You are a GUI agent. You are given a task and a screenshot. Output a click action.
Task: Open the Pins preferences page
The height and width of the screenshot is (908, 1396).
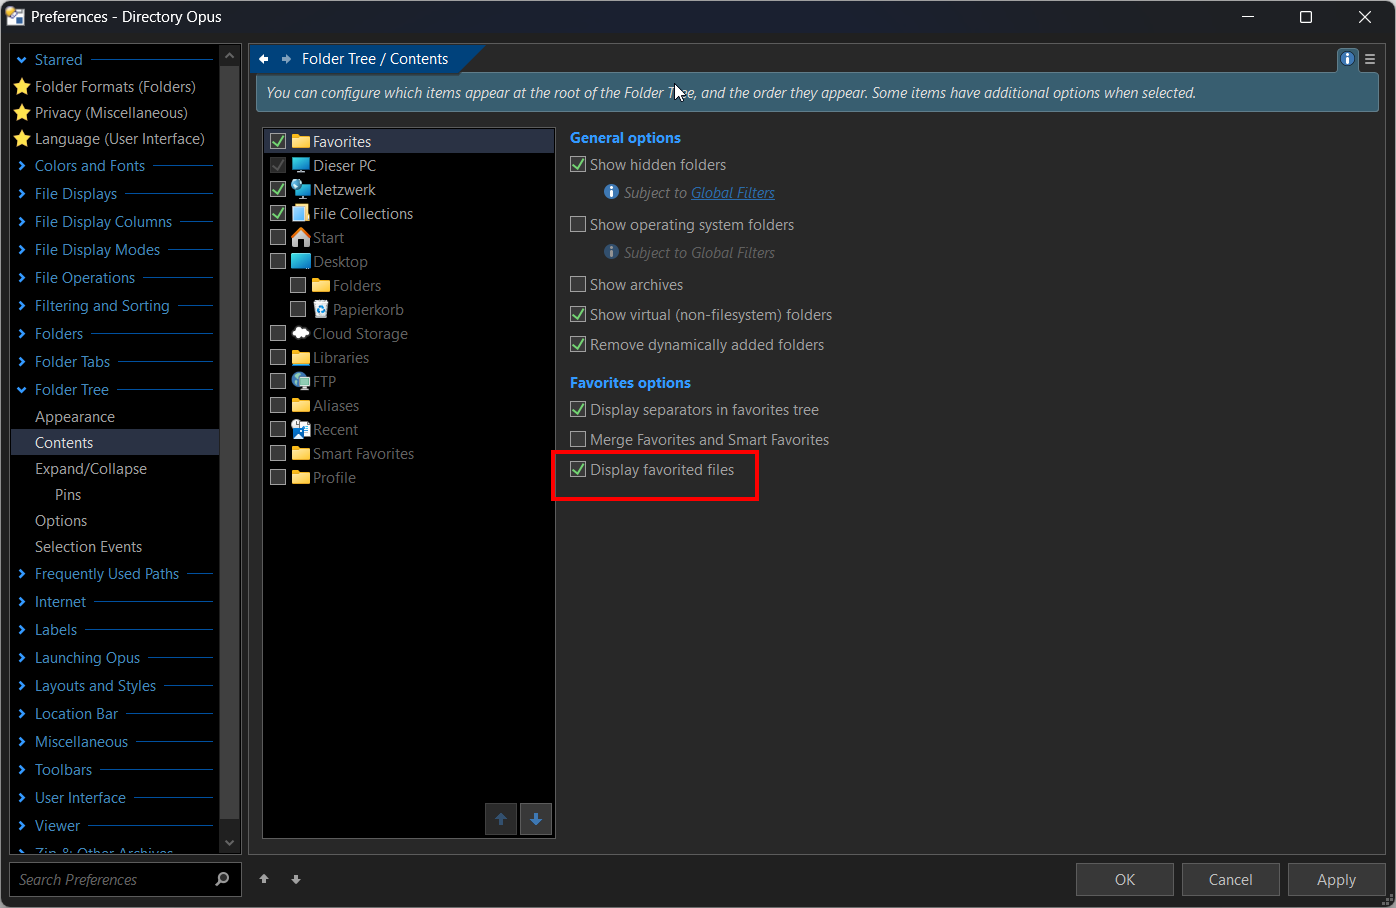[x=68, y=495]
